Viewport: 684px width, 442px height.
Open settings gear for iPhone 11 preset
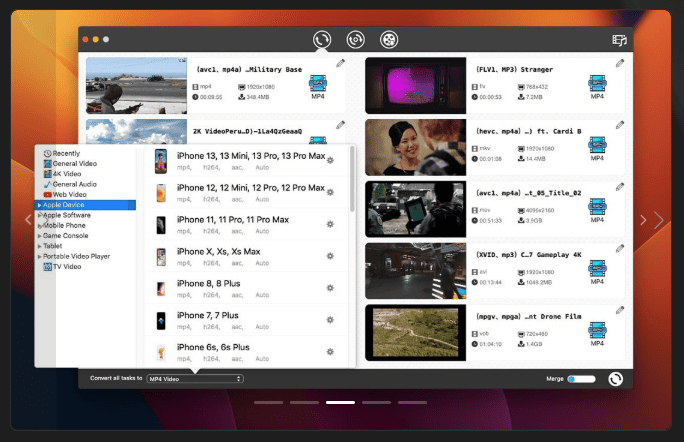(330, 224)
